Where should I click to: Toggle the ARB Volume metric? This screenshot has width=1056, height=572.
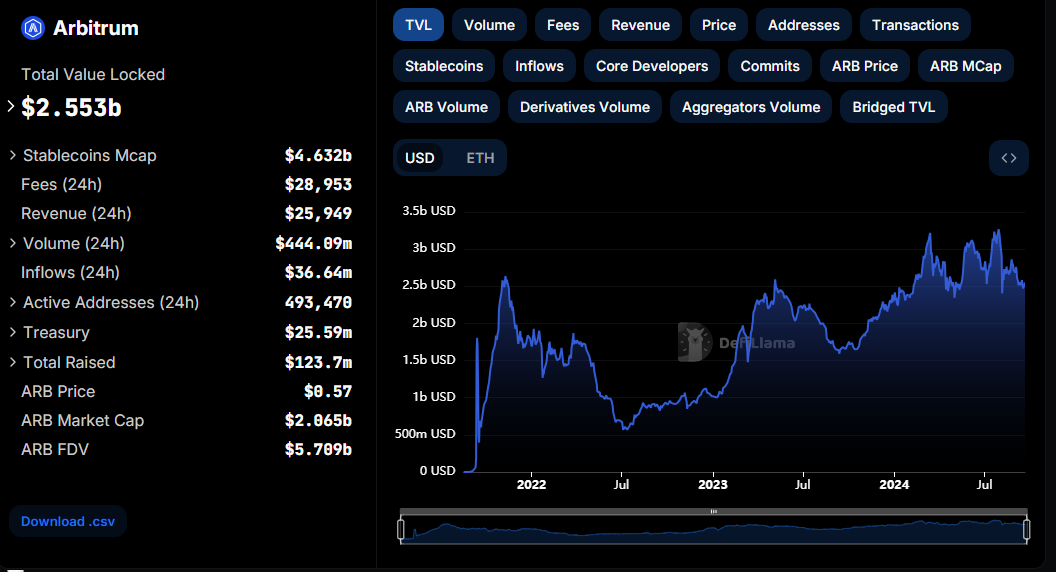447,107
